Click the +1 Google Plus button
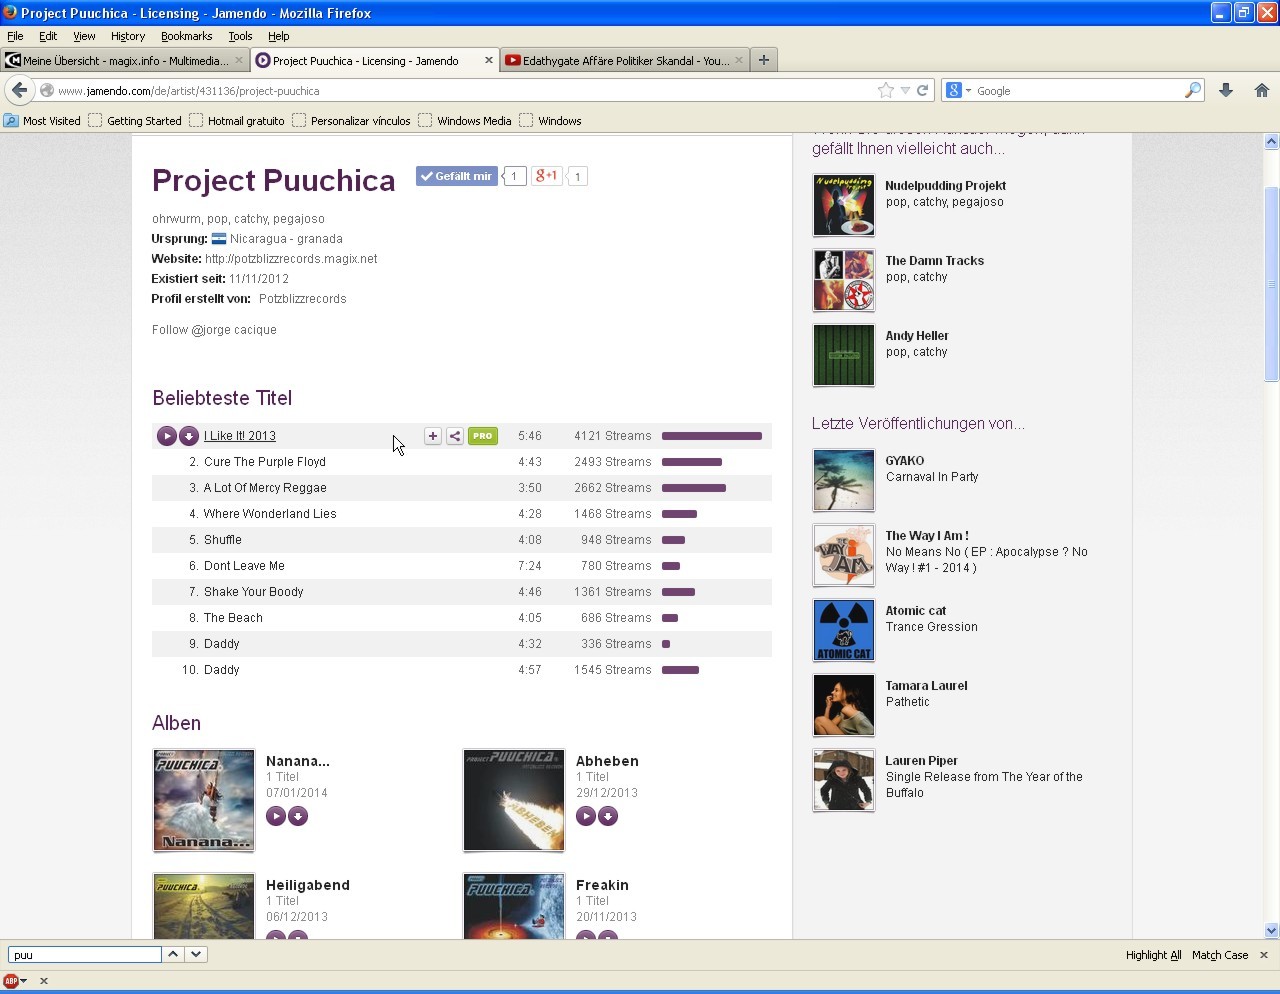This screenshot has height=994, width=1280. [x=546, y=175]
